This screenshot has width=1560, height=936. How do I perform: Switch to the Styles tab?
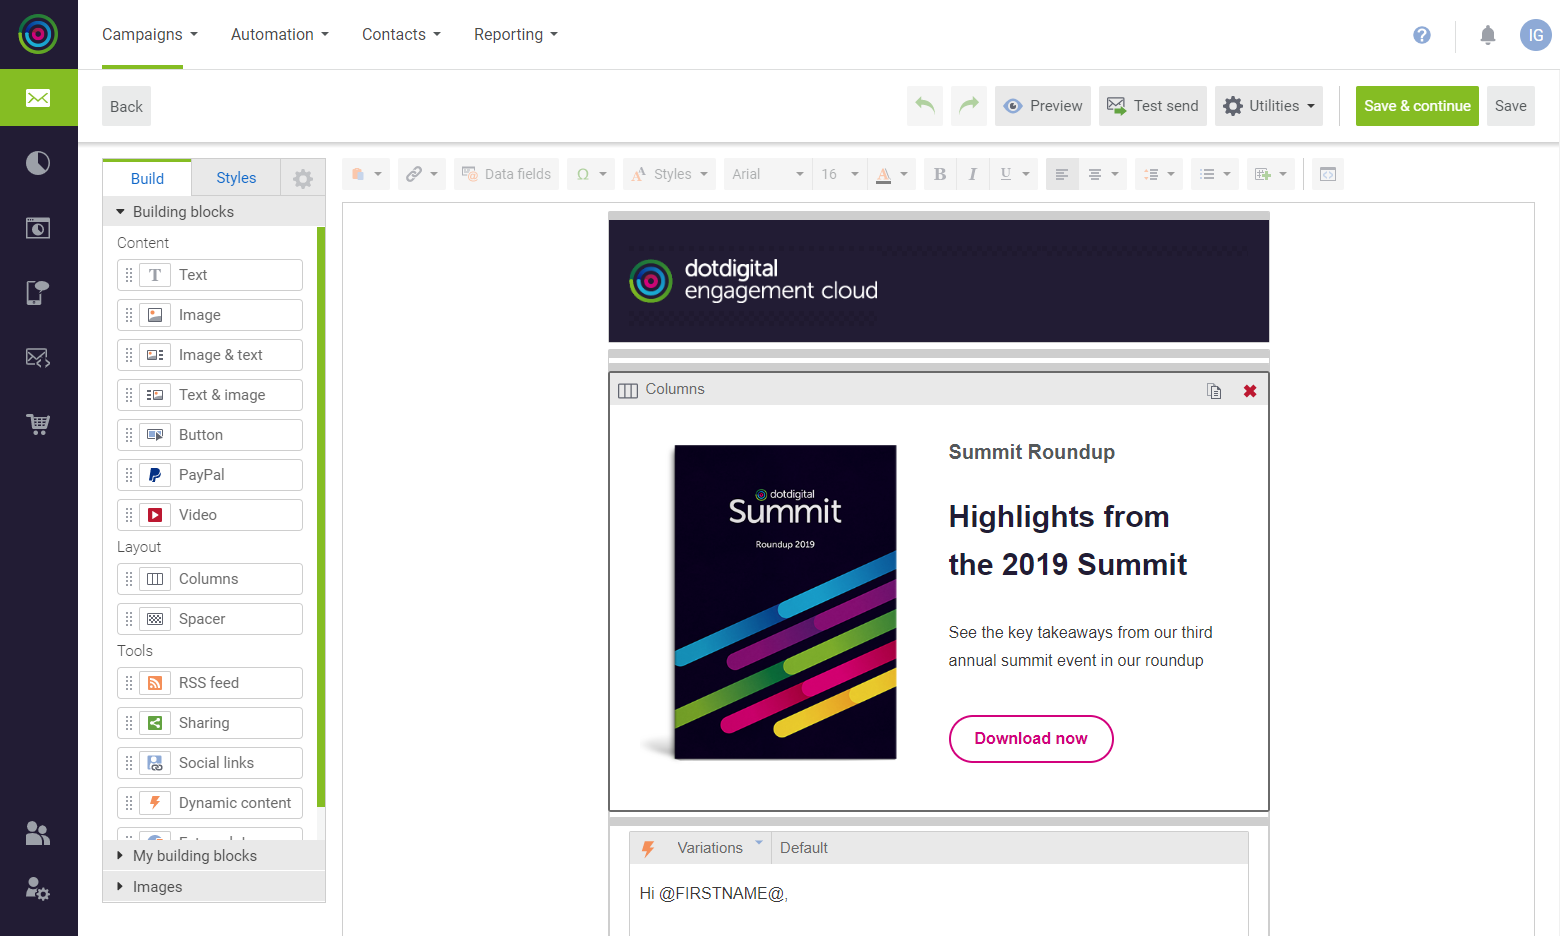235,177
